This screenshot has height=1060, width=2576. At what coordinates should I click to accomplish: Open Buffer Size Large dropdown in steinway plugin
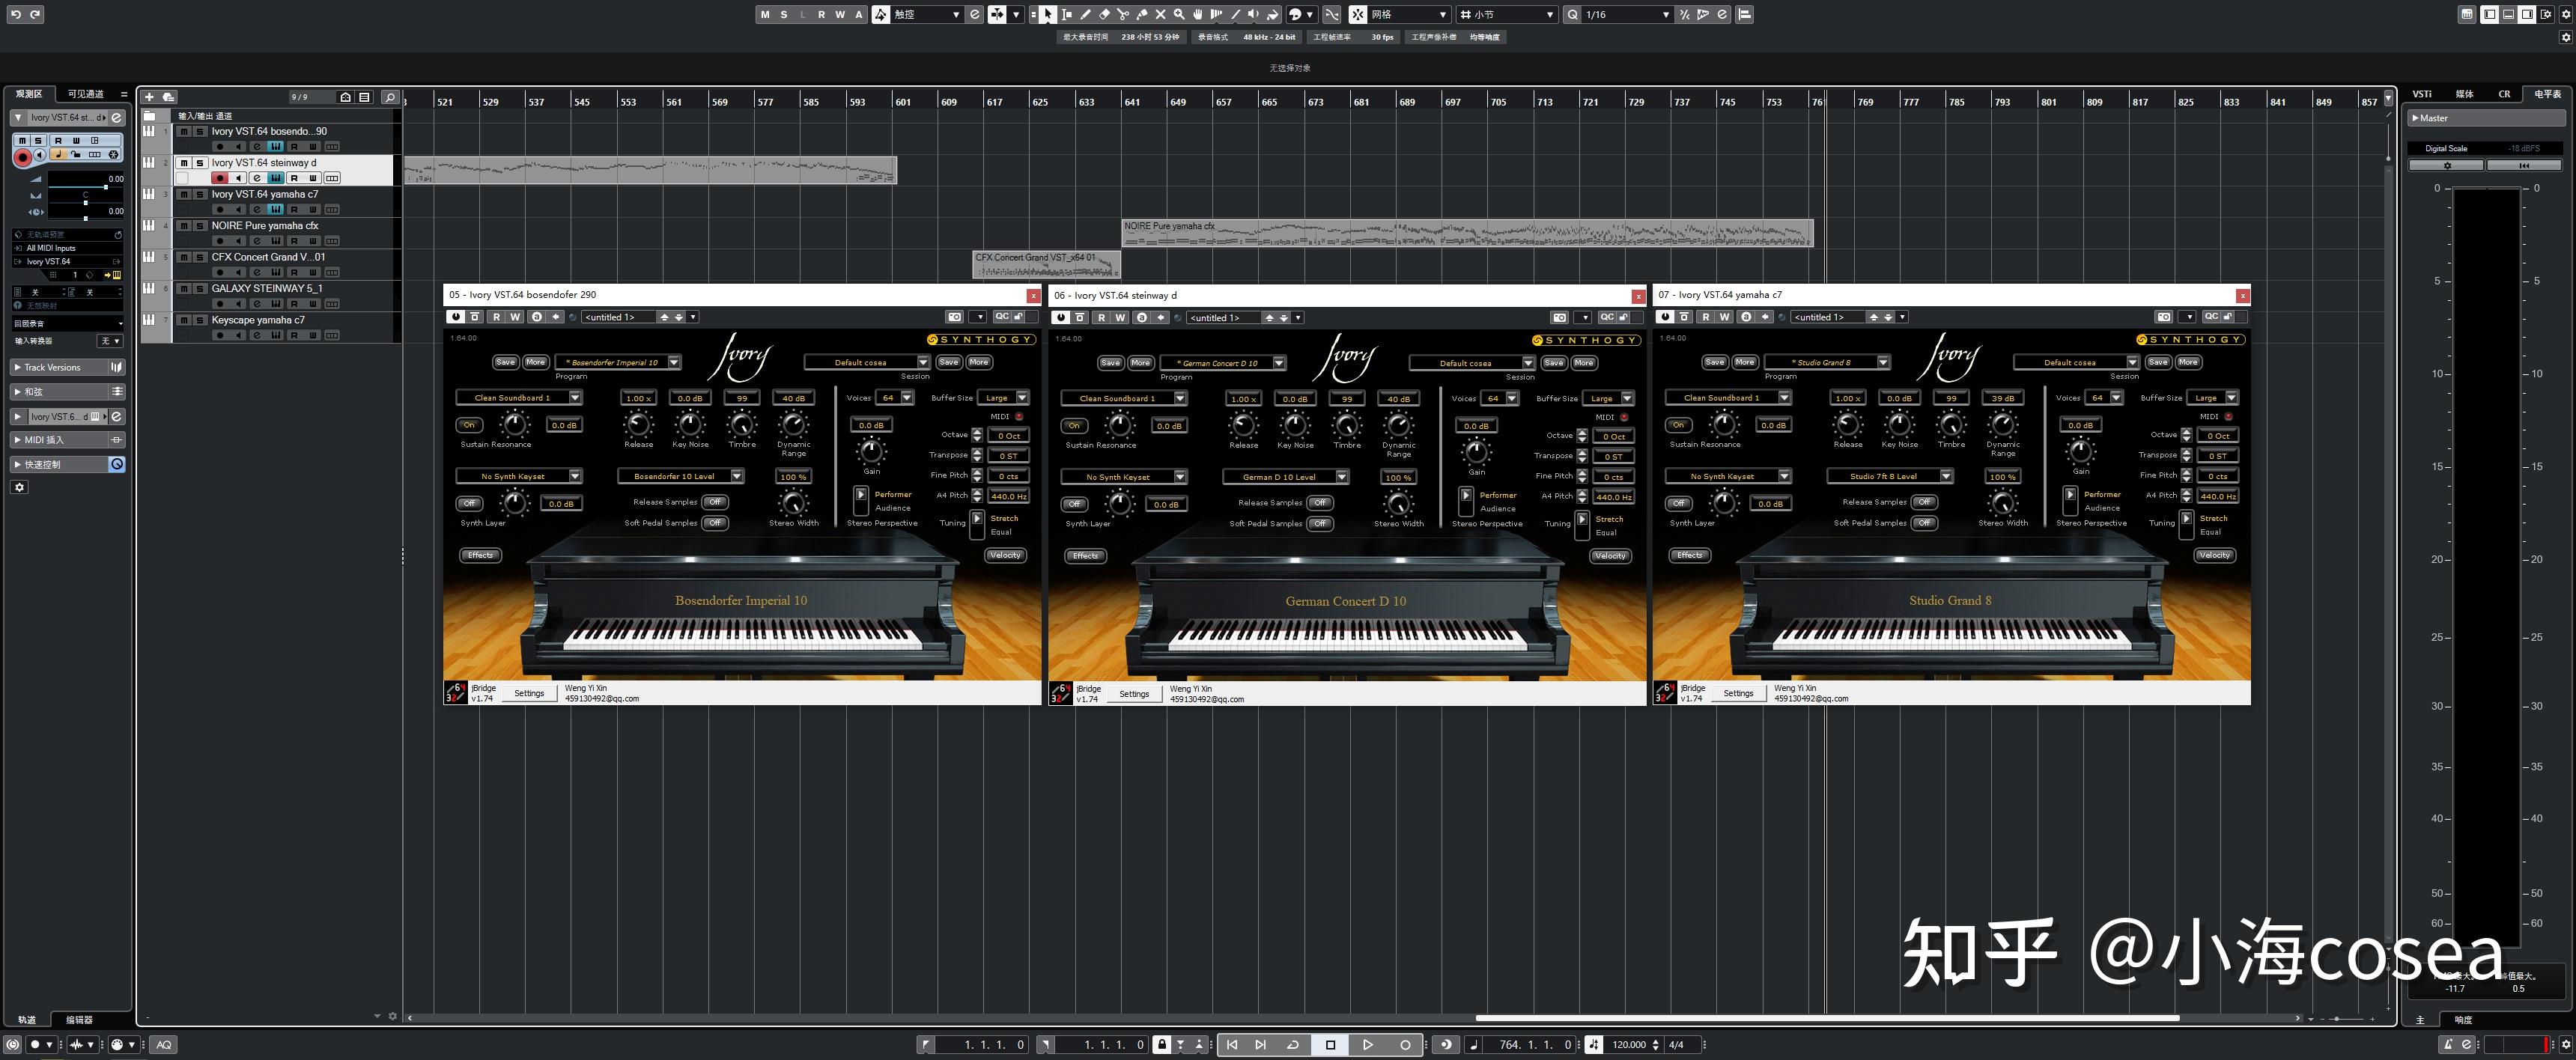click(x=1627, y=398)
